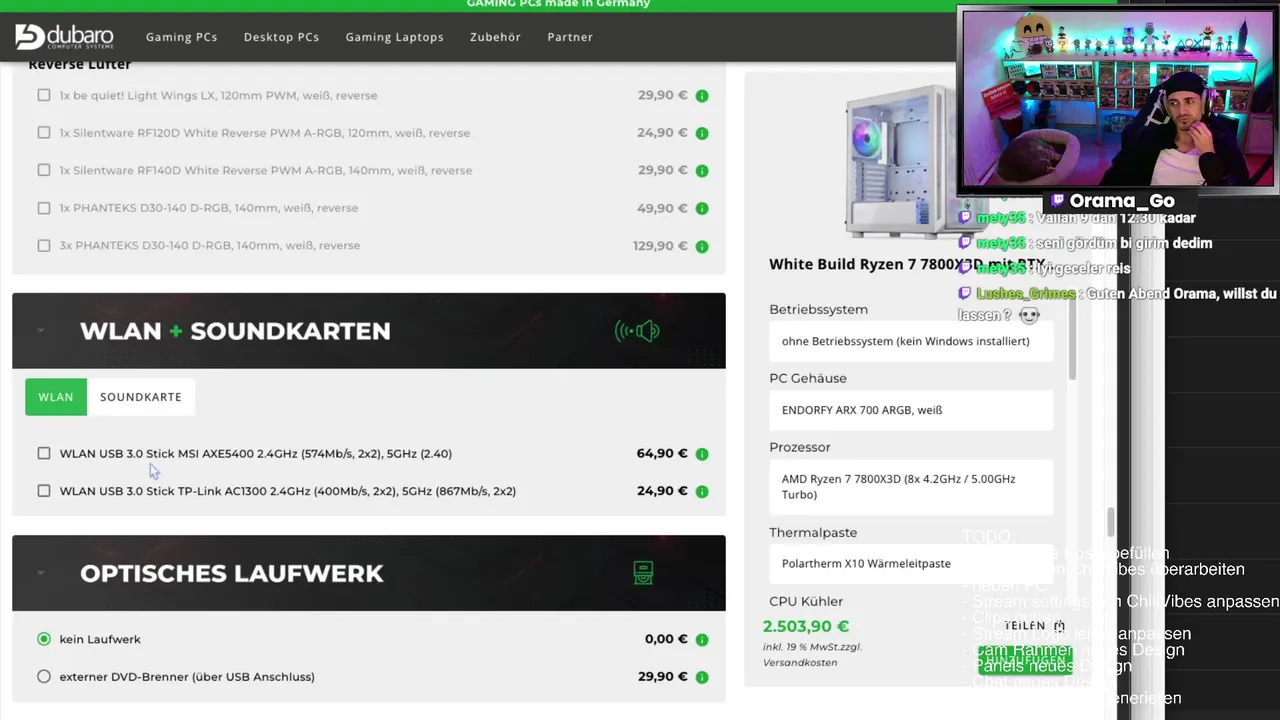Click the 64,90 € price text
Viewport: 1280px width, 720px height.
(x=662, y=453)
